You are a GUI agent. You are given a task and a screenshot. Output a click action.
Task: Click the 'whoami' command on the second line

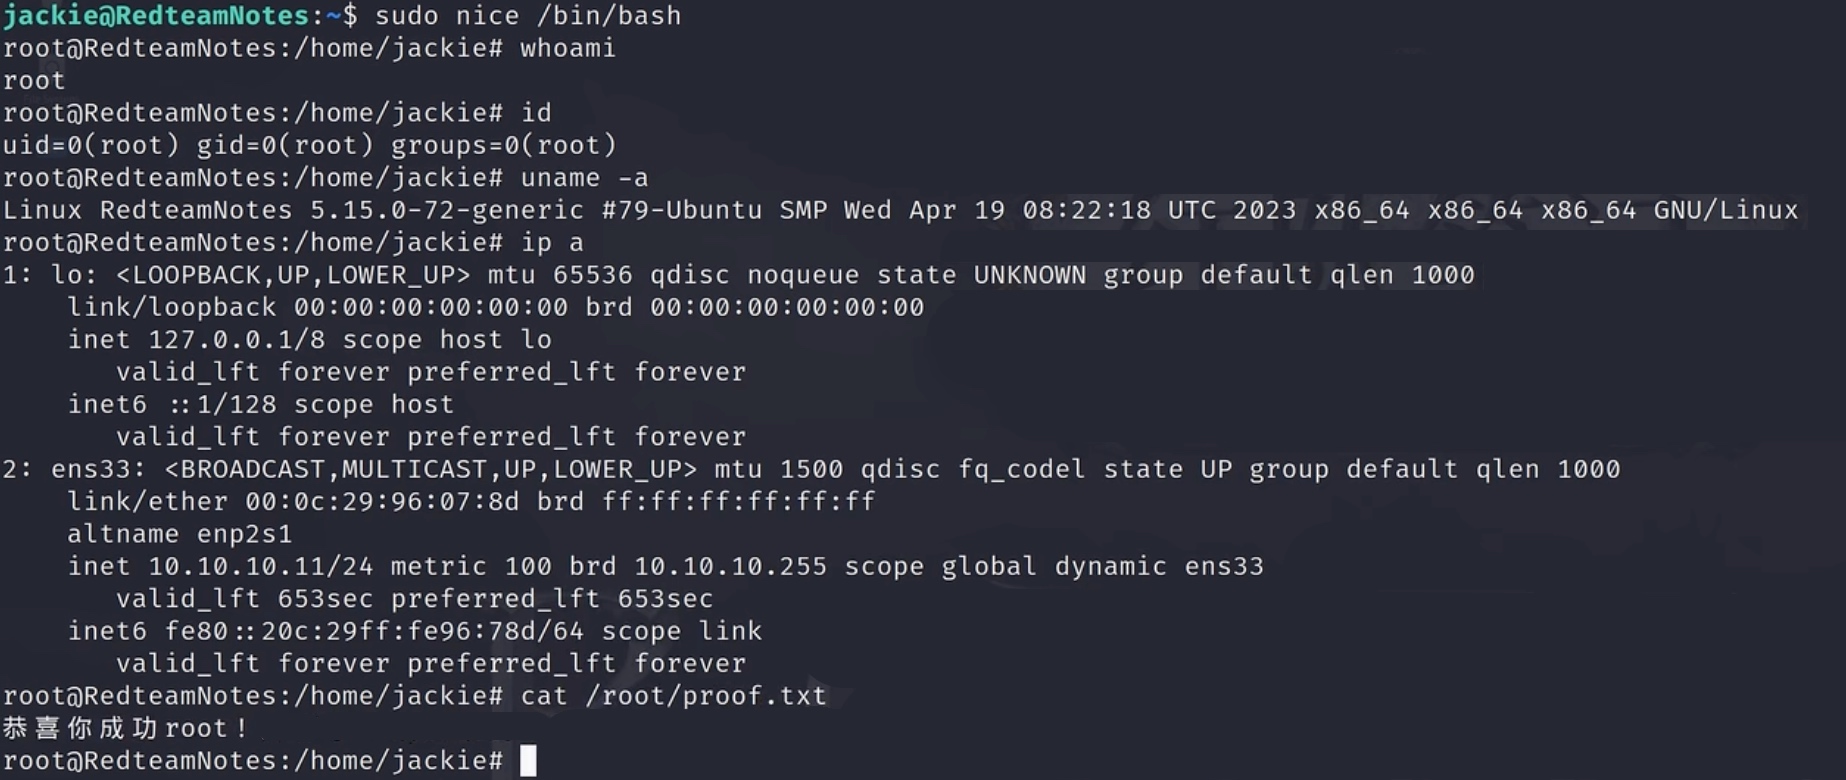coord(567,48)
